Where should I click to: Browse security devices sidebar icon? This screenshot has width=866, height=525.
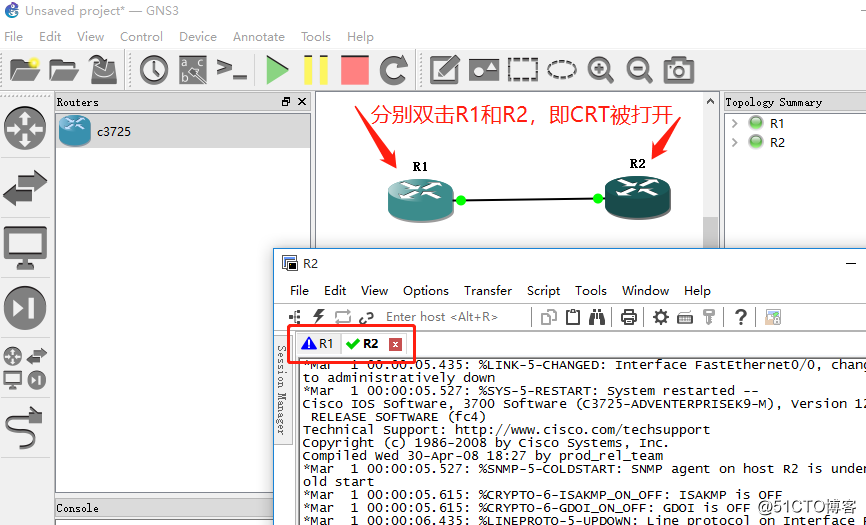(25, 308)
